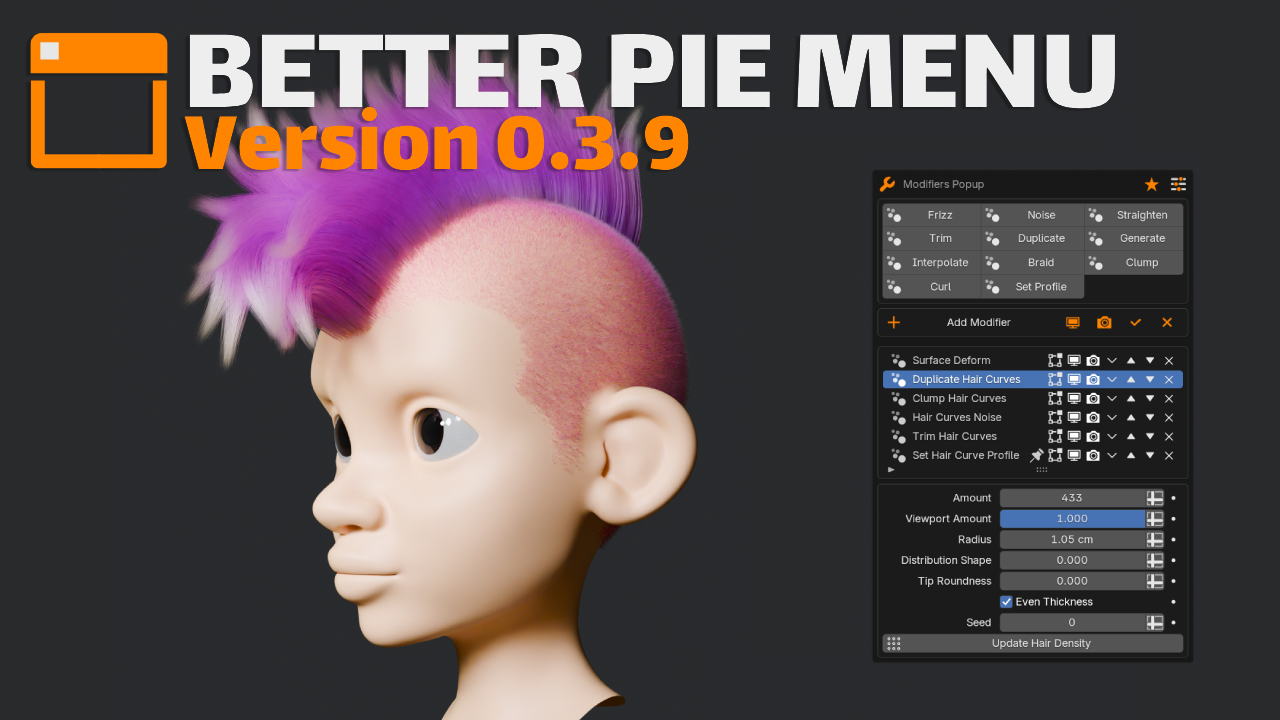Move Surface Deform modifier down
Screen dimensions: 1280x720
coord(1150,361)
